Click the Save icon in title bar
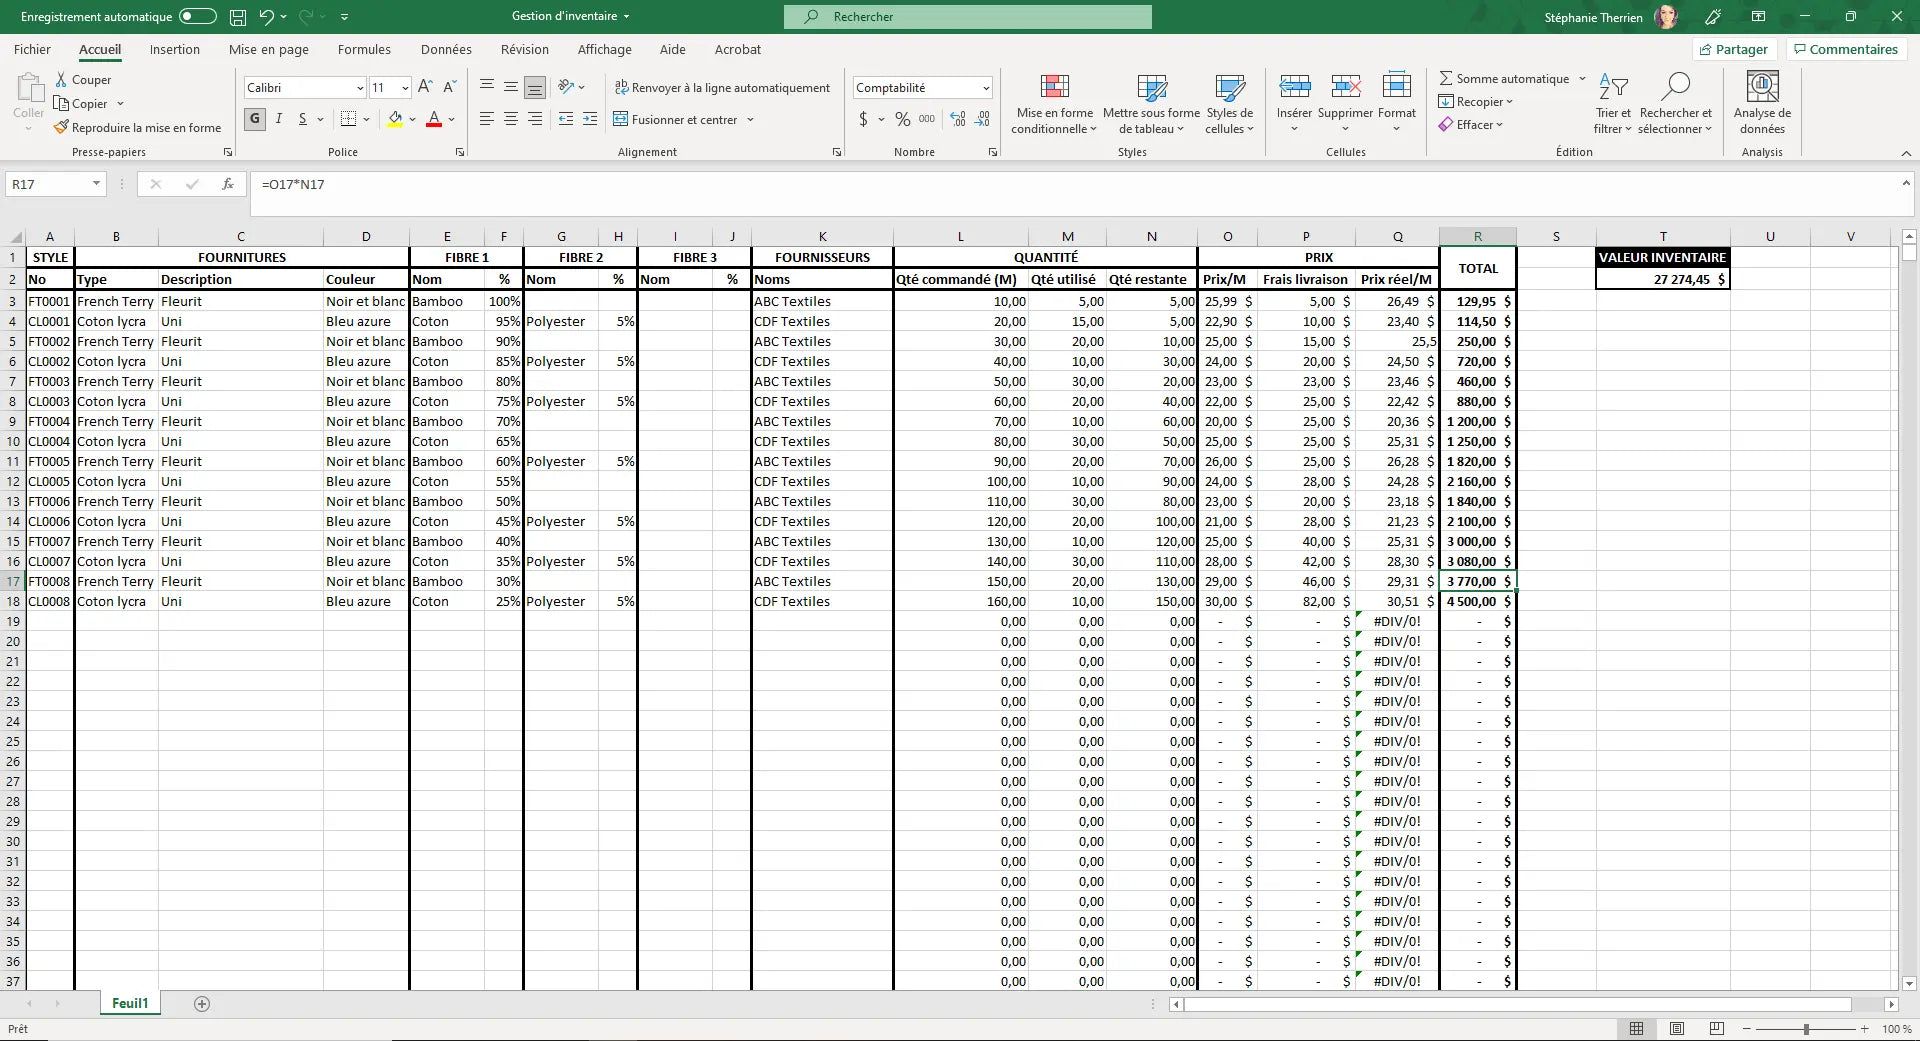Screen dimensions: 1920x1041 click(x=238, y=17)
